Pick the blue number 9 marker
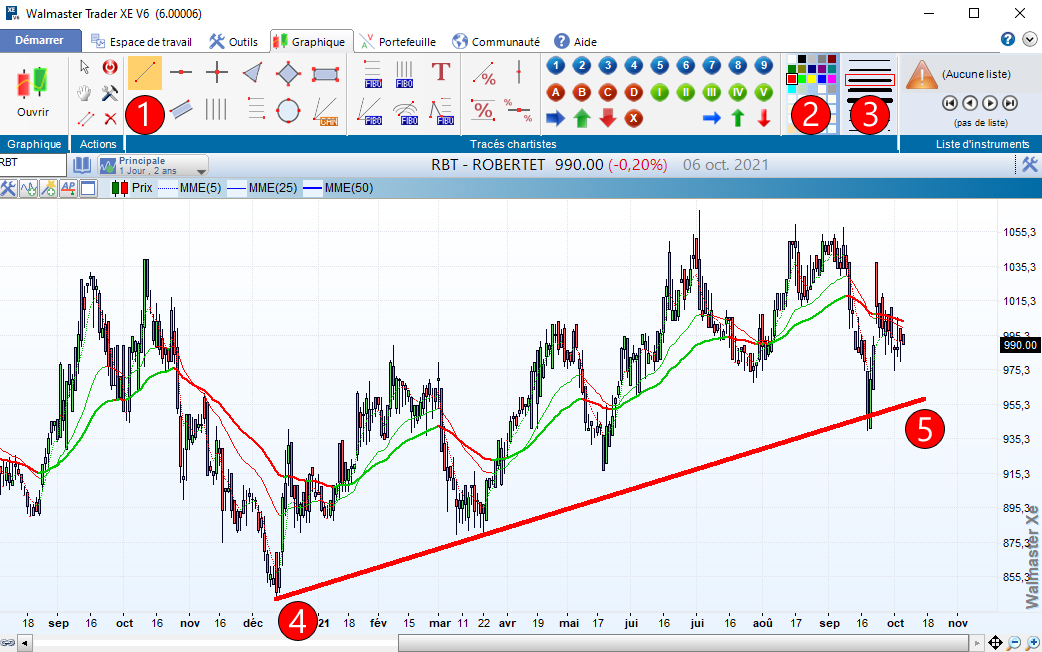Viewport: 1042px width, 652px height. point(764,65)
